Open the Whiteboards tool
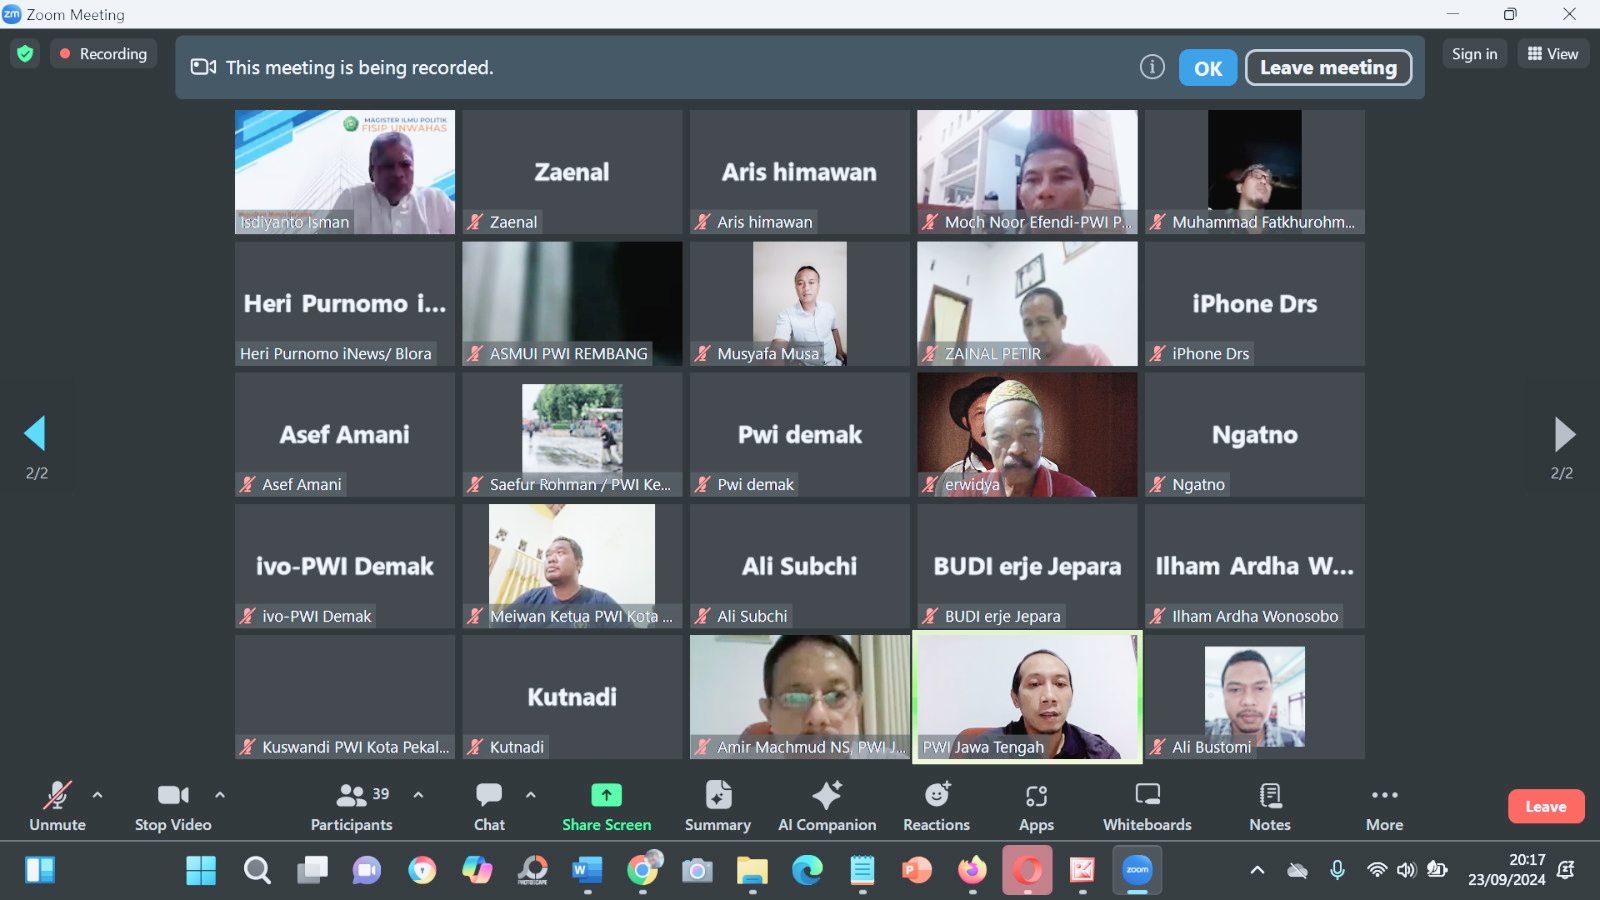The width and height of the screenshot is (1600, 900). tap(1147, 806)
